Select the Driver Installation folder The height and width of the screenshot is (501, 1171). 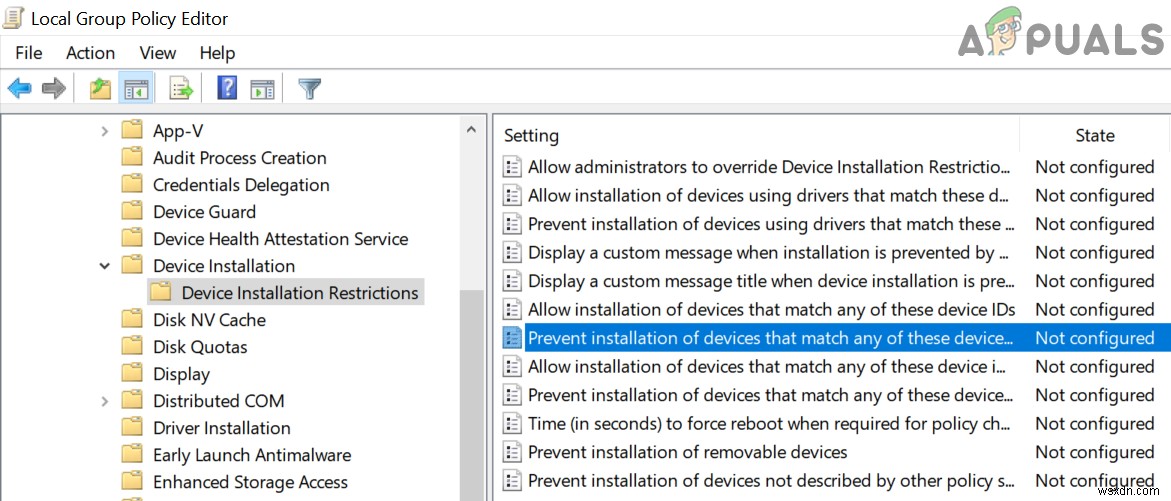point(221,428)
